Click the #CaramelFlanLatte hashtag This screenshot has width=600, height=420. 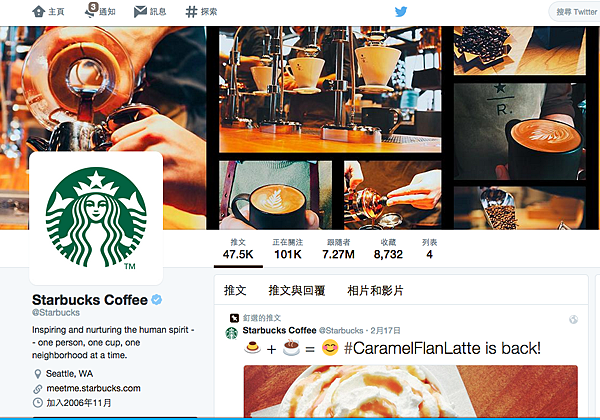coord(412,348)
